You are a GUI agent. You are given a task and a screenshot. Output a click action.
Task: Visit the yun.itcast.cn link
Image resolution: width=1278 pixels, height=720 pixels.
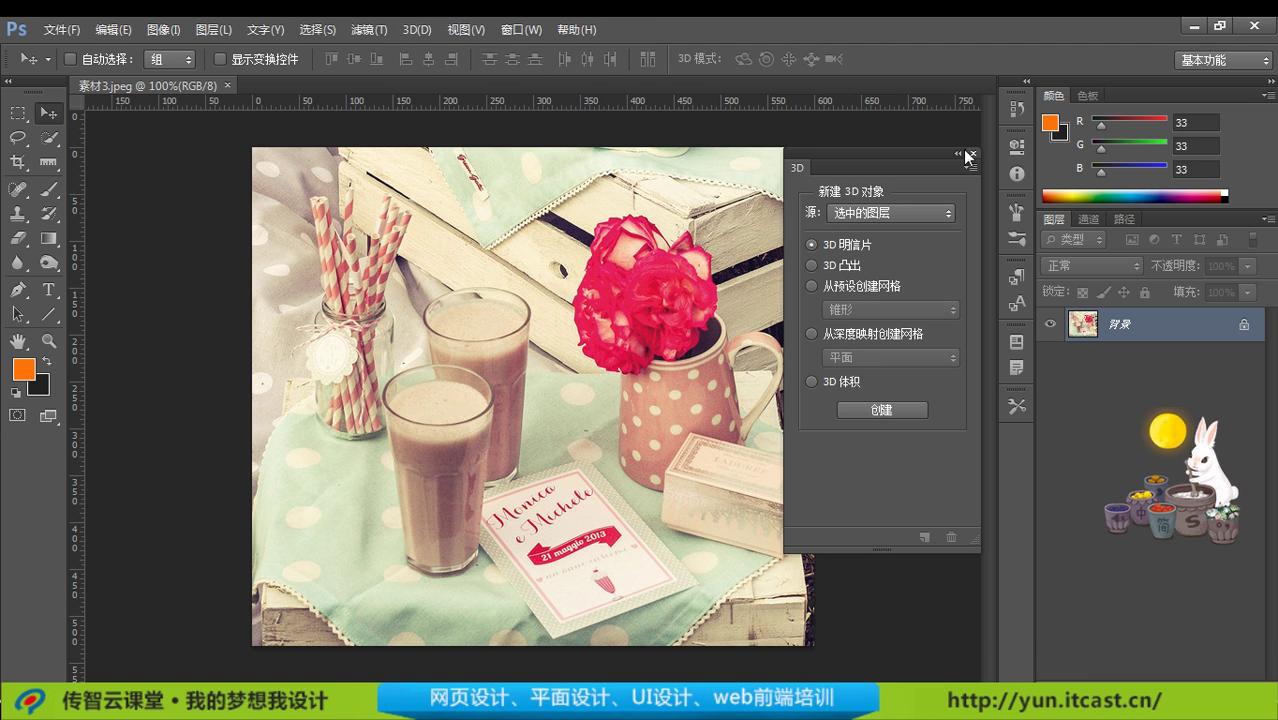(1054, 700)
